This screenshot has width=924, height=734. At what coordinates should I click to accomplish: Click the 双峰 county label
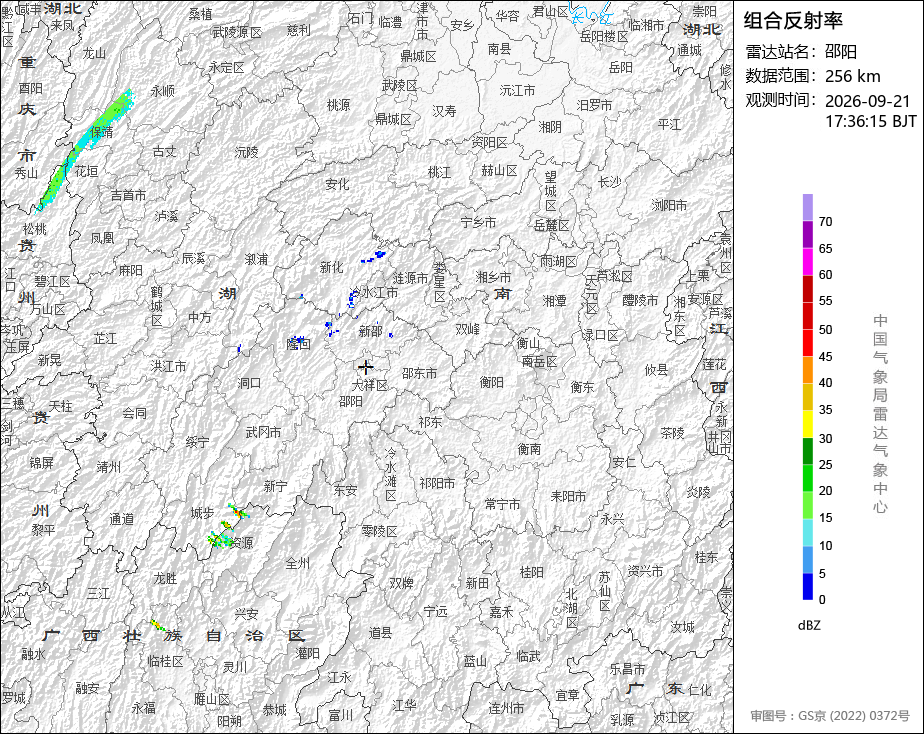(467, 329)
